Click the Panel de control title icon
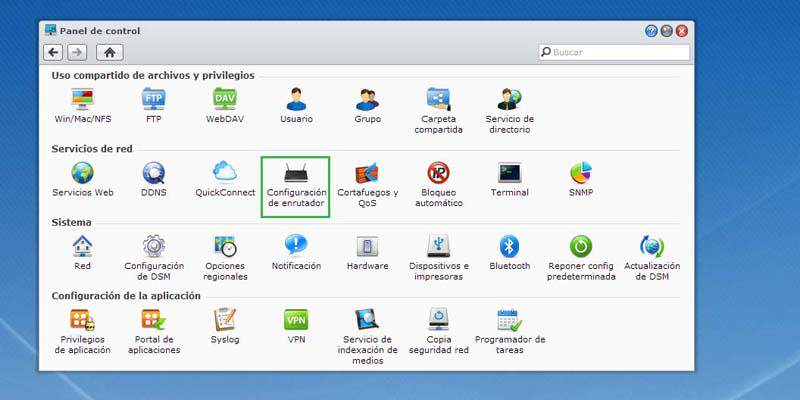Image resolution: width=800 pixels, height=400 pixels. click(51, 31)
